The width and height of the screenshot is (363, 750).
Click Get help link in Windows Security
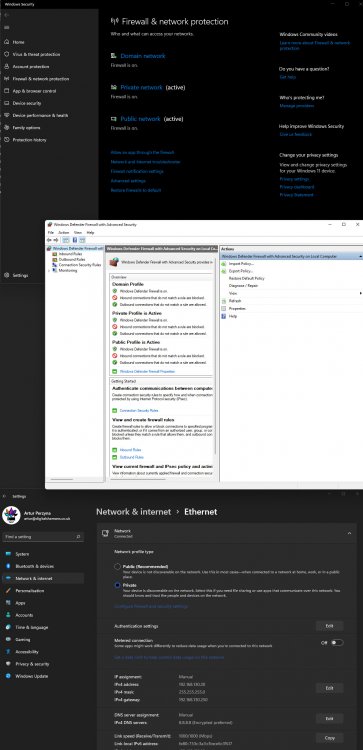288,77
